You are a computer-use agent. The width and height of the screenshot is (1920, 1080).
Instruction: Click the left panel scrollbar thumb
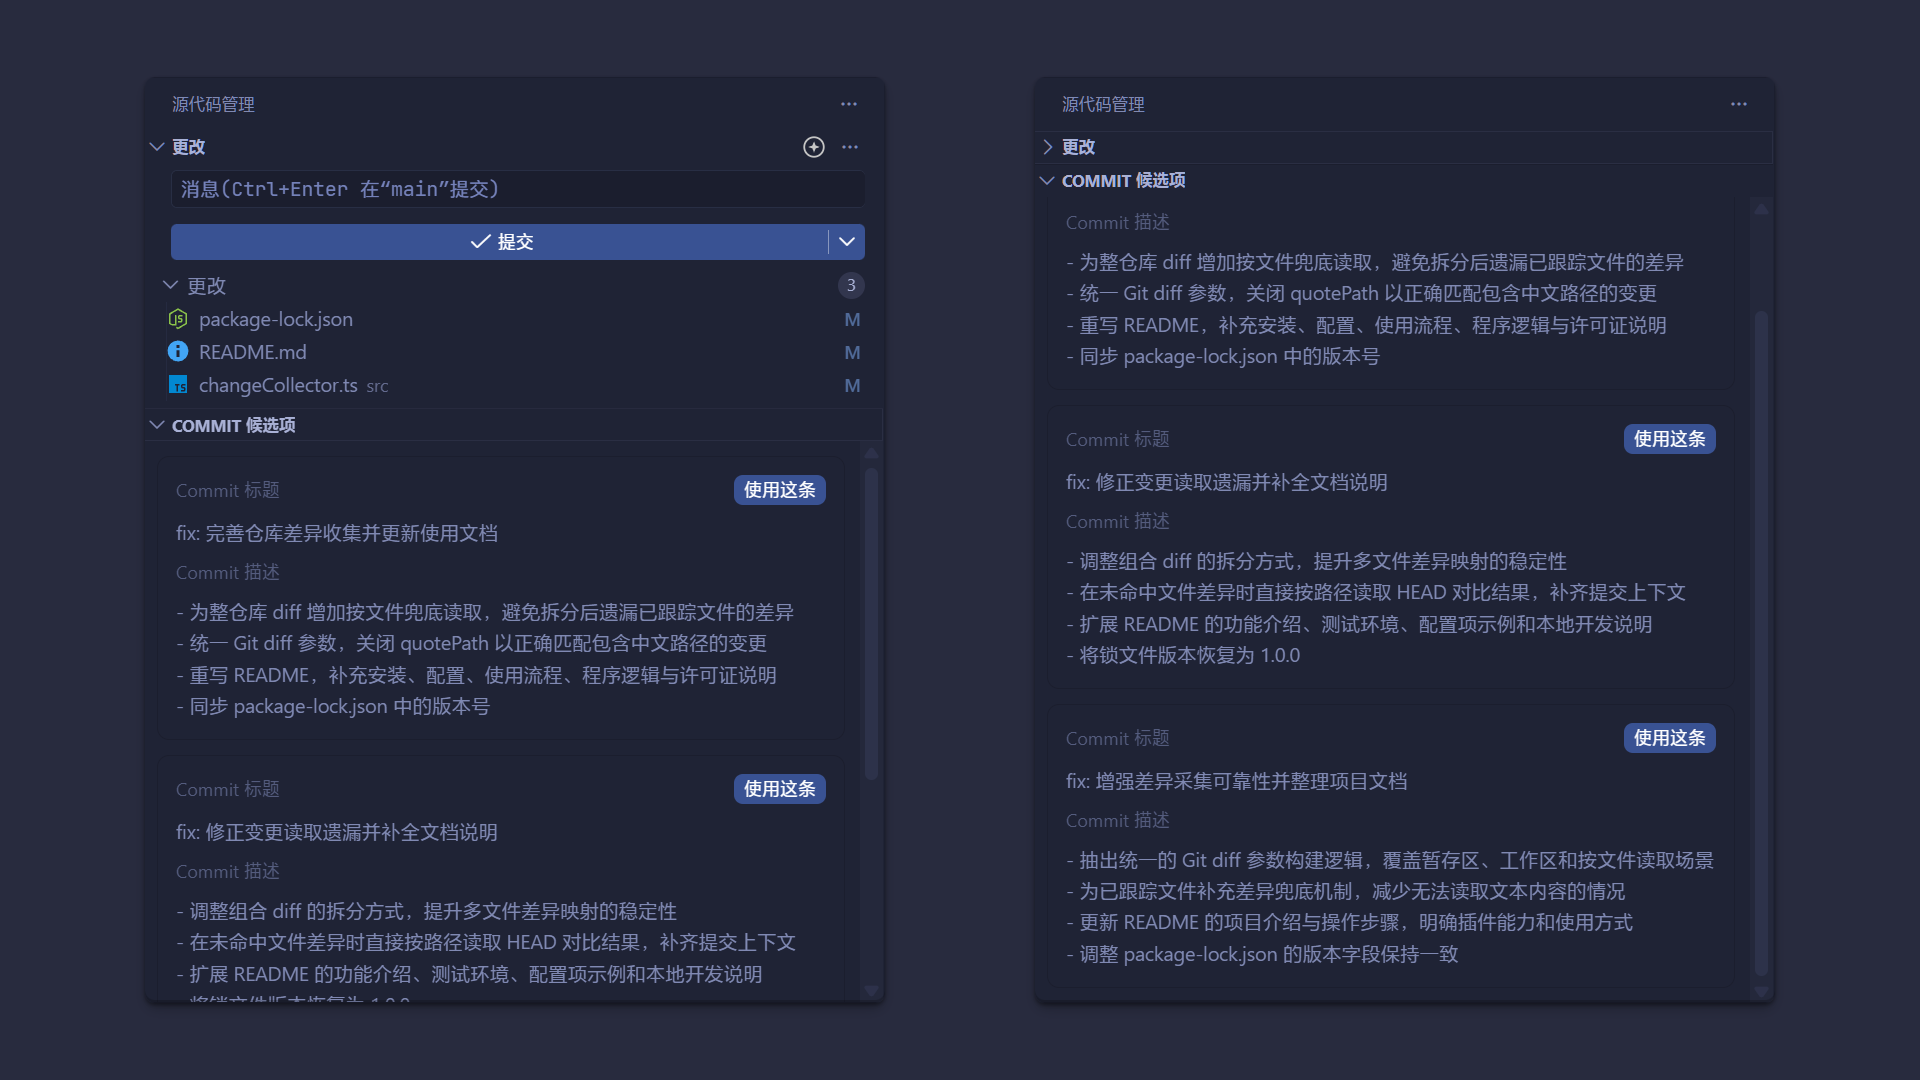[871, 624]
